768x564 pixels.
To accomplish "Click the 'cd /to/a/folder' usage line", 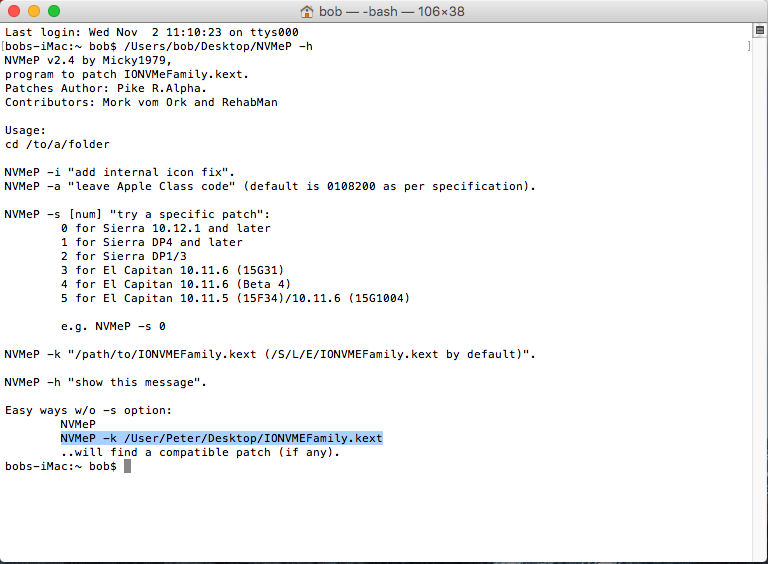I will [57, 144].
